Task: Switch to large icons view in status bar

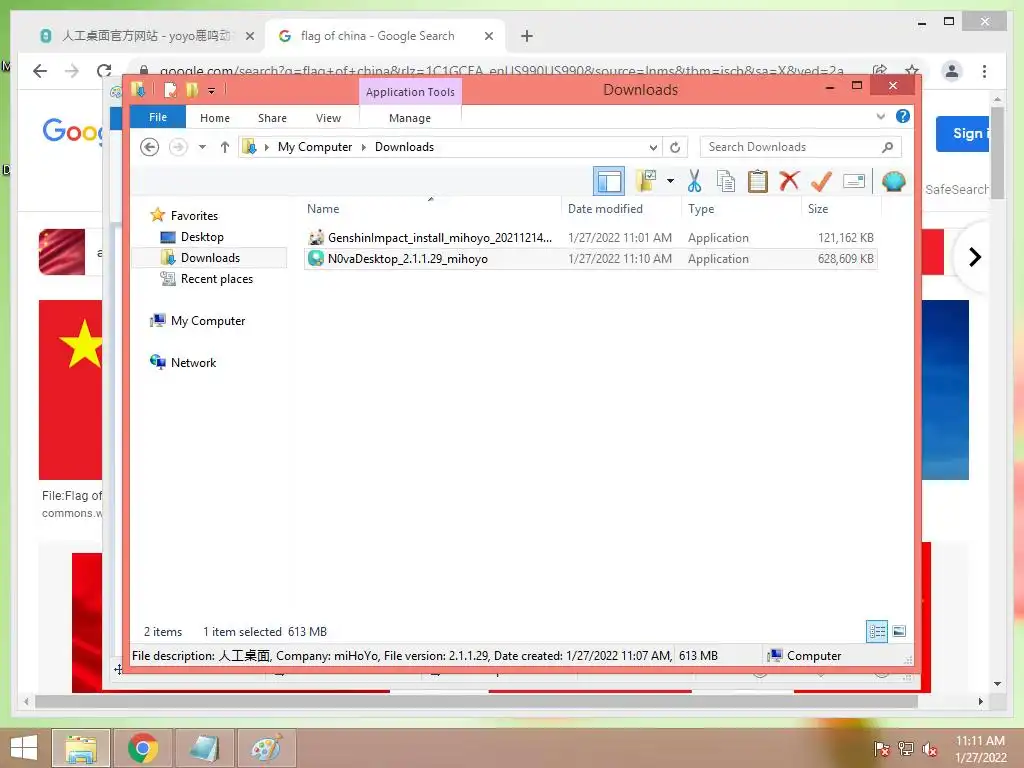Action: [x=899, y=631]
